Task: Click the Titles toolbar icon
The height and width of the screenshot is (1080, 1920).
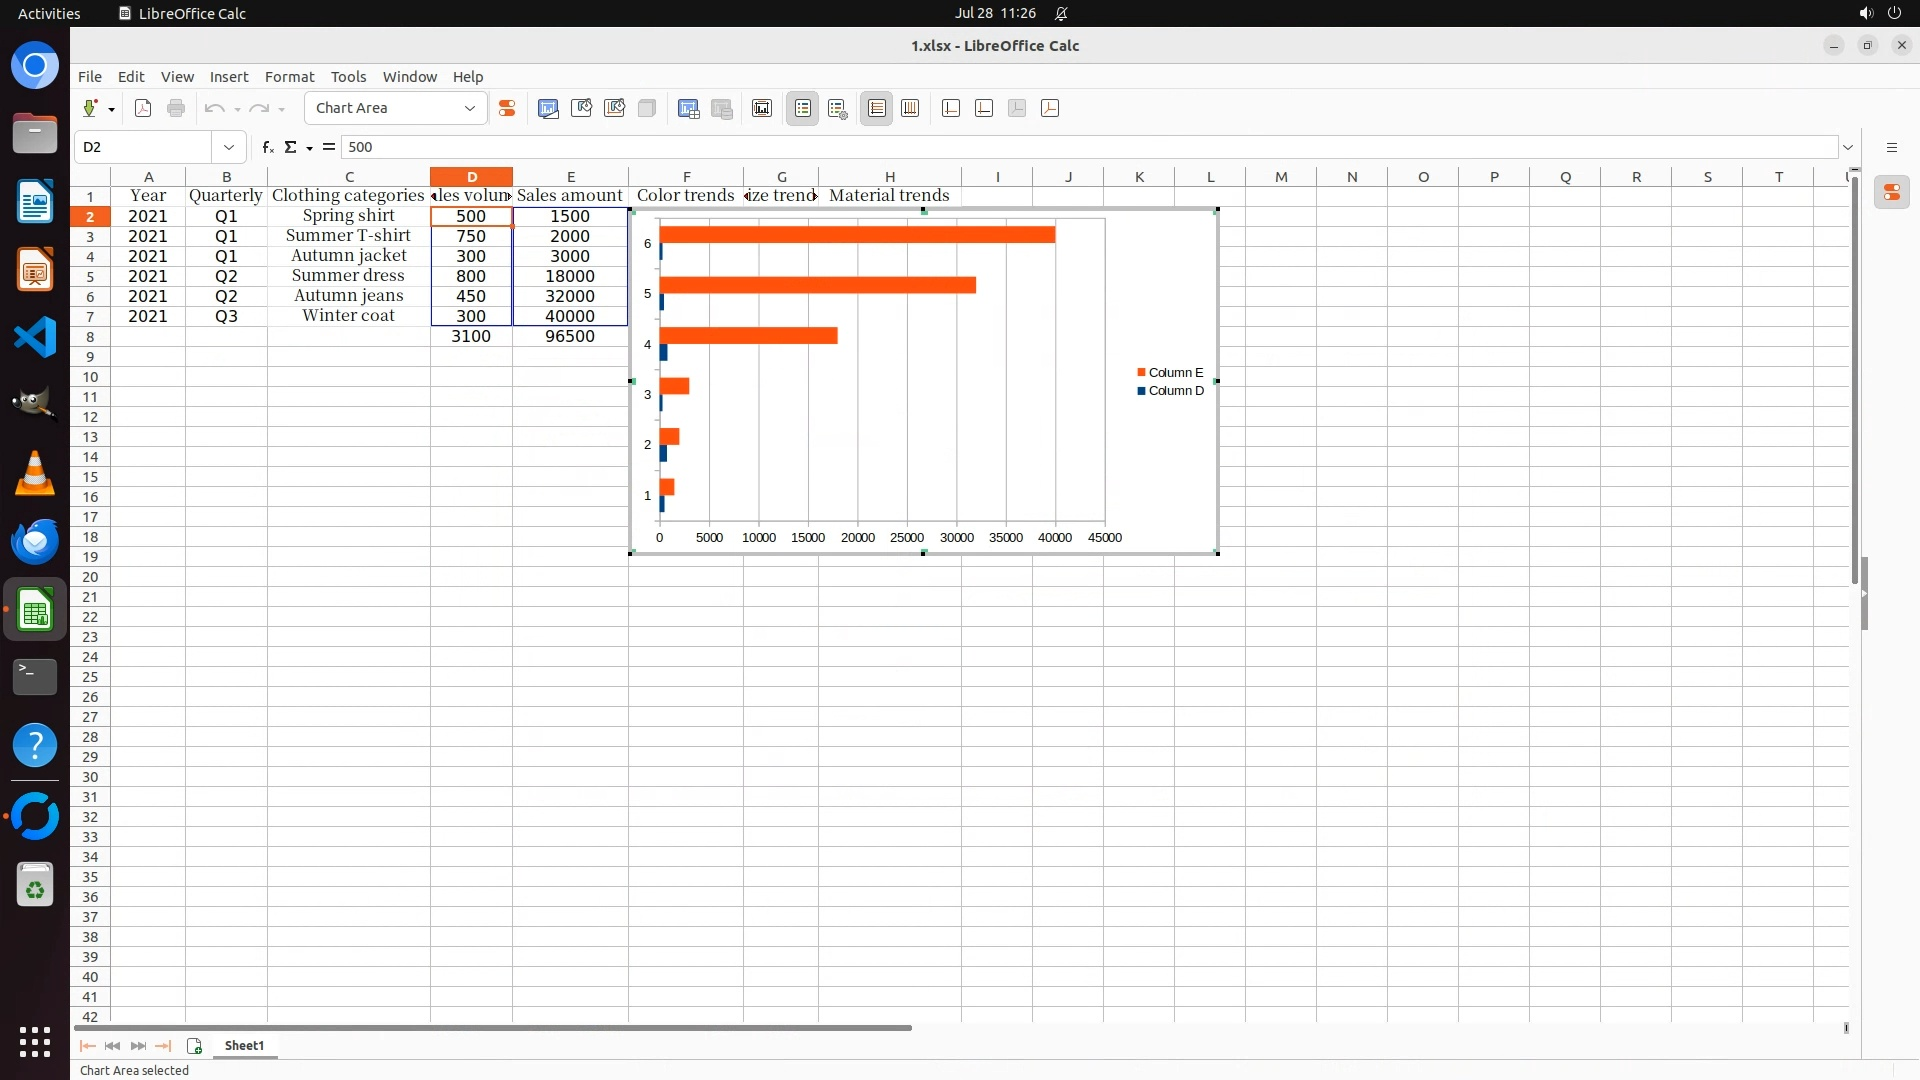Action: (x=762, y=108)
